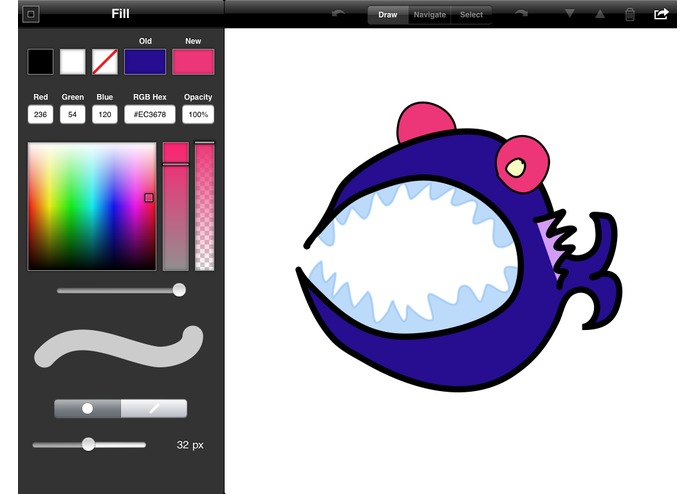Click the pink eye circle of the fish

(x=523, y=164)
